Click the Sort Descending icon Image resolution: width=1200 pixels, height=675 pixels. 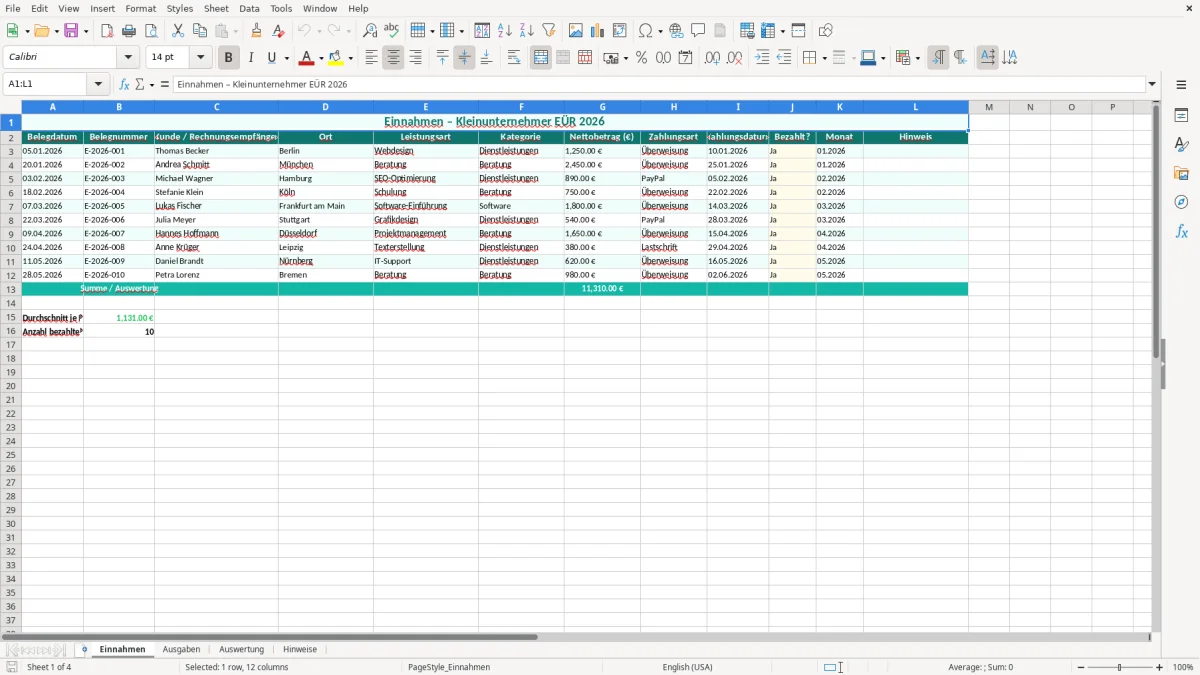[x=527, y=31]
